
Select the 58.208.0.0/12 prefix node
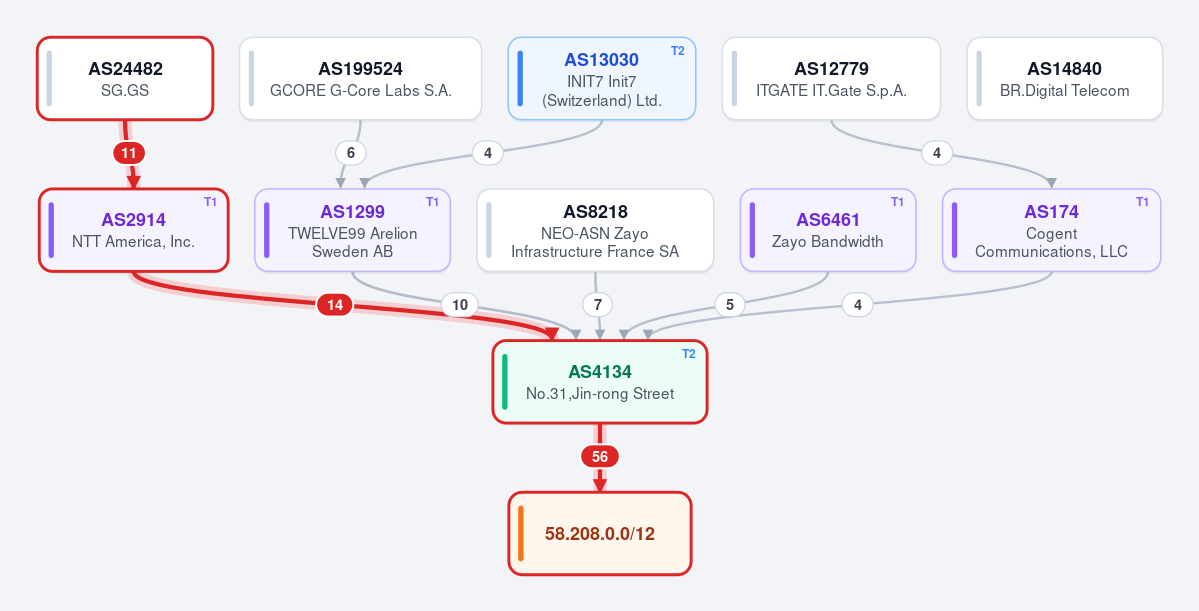[600, 533]
